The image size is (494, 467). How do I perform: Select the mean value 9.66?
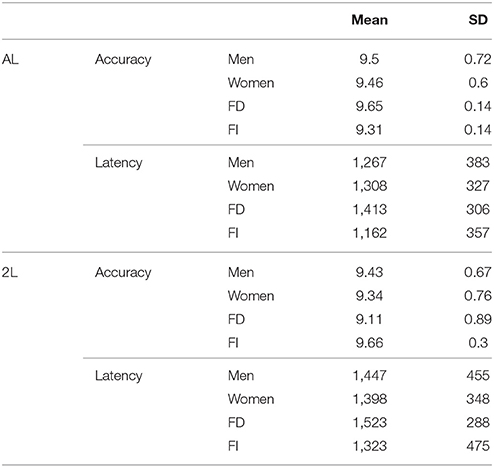(369, 343)
